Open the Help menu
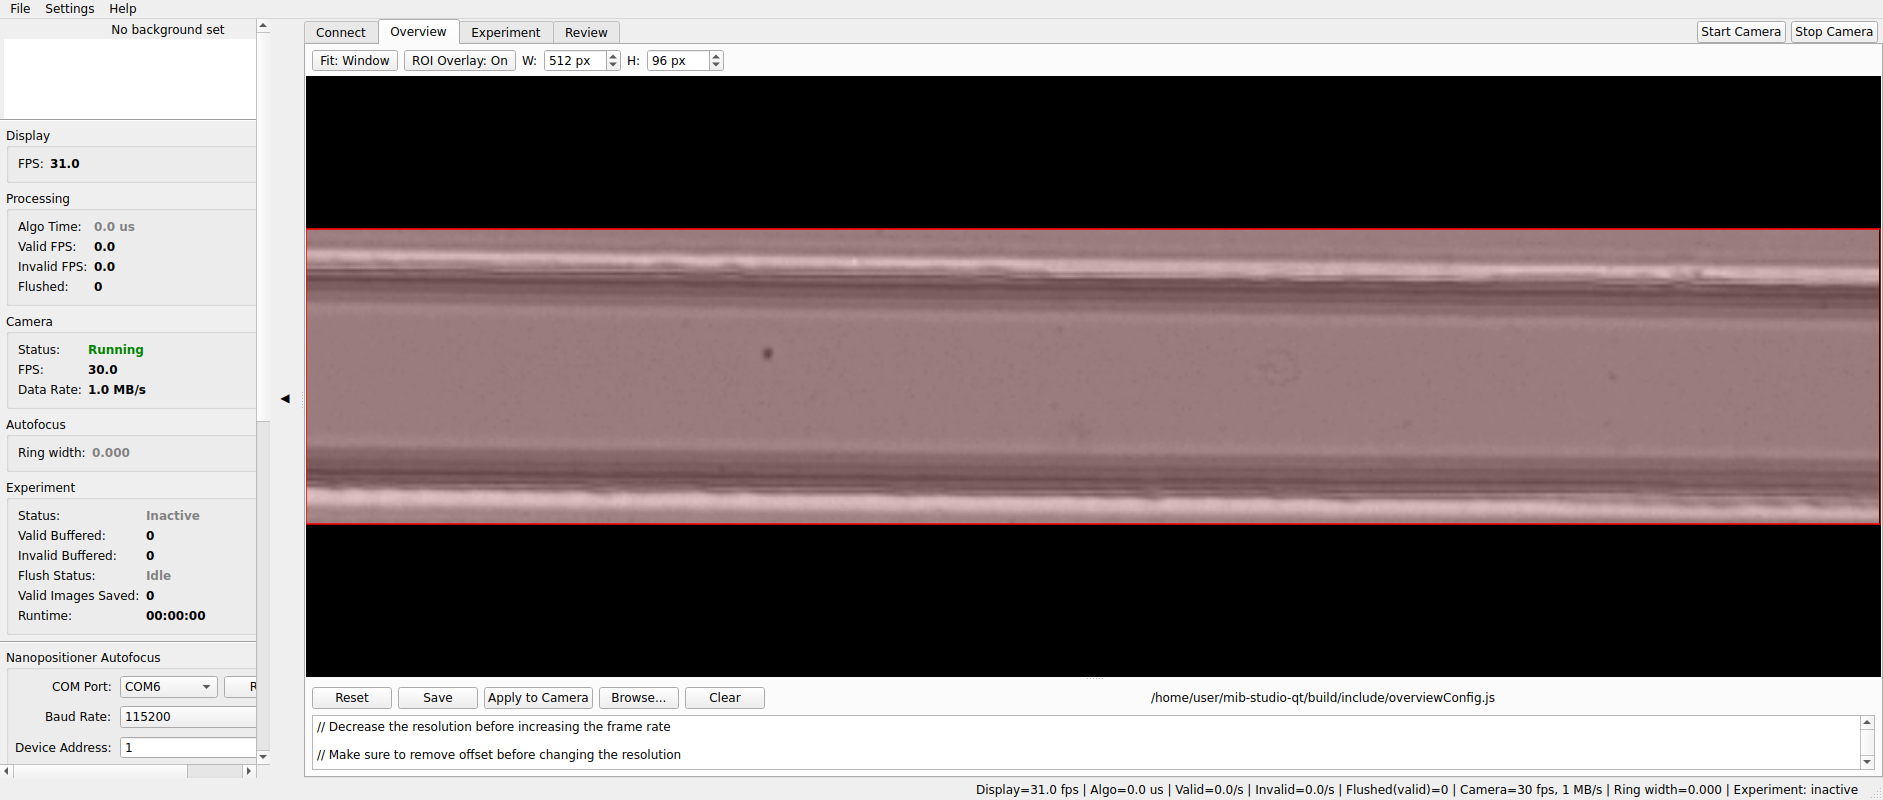The image size is (1883, 800). (x=123, y=8)
